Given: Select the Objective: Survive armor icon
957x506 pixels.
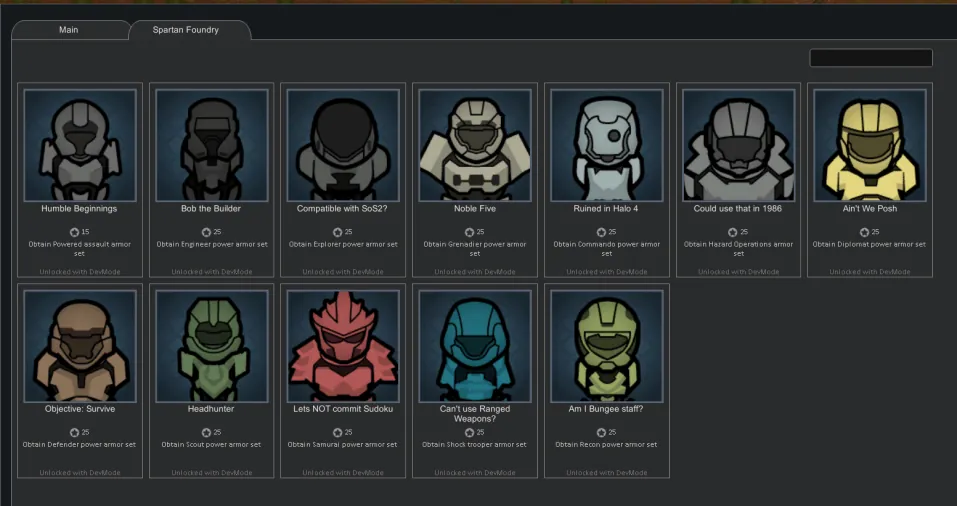Looking at the screenshot, I should coord(79,346).
